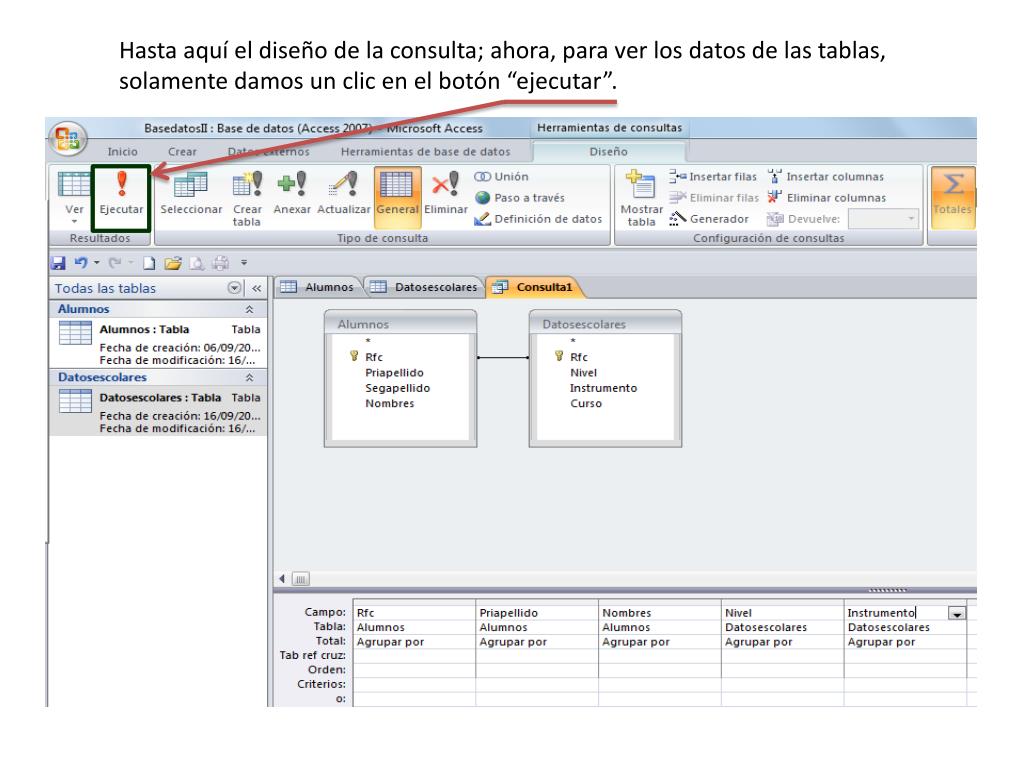Select Alumnos : Tabla in navigation pane
This screenshot has height=768, width=1024.
pyautogui.click(x=159, y=342)
